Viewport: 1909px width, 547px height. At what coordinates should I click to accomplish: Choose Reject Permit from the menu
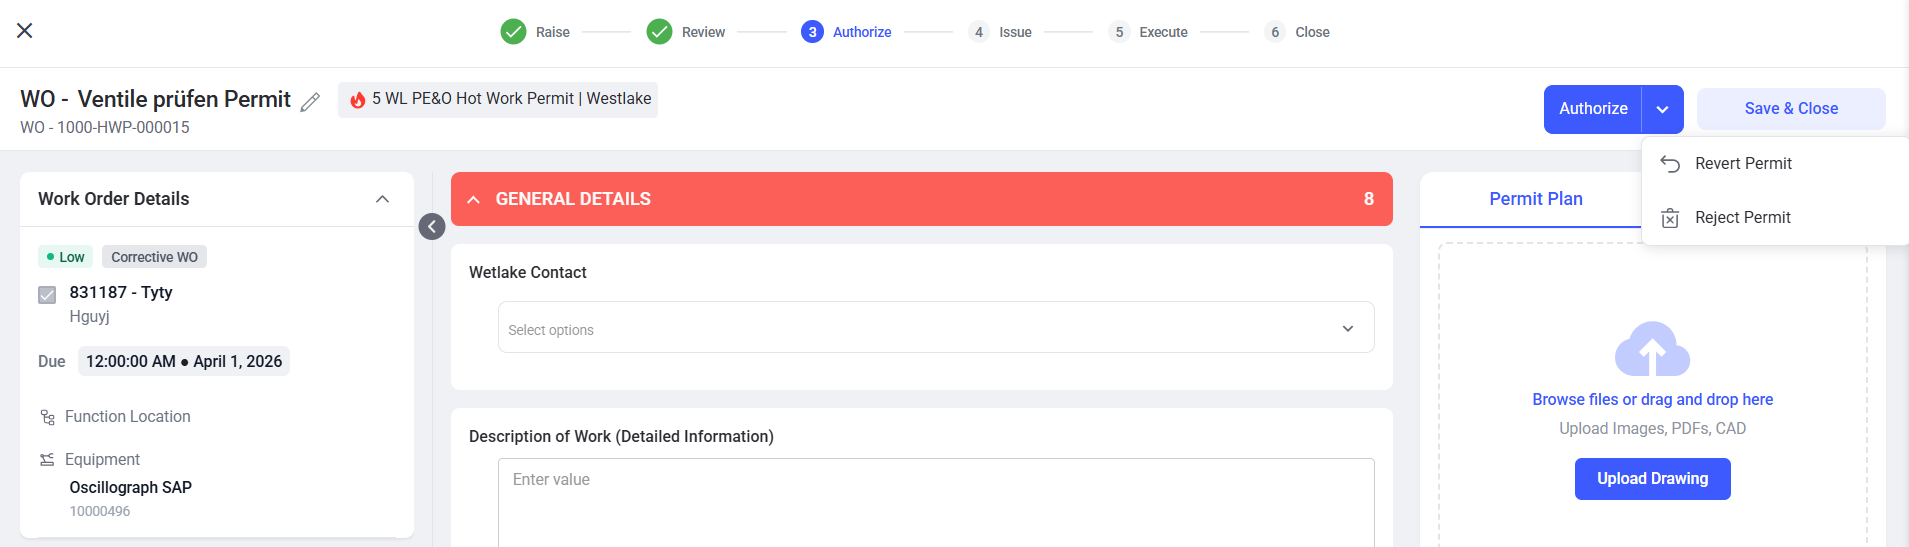1744,218
